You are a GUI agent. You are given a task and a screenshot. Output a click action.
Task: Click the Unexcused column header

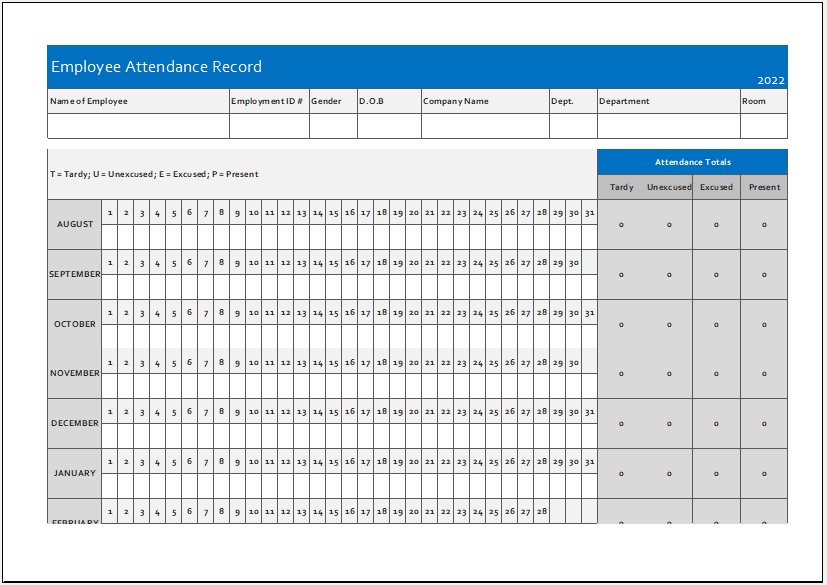[669, 187]
